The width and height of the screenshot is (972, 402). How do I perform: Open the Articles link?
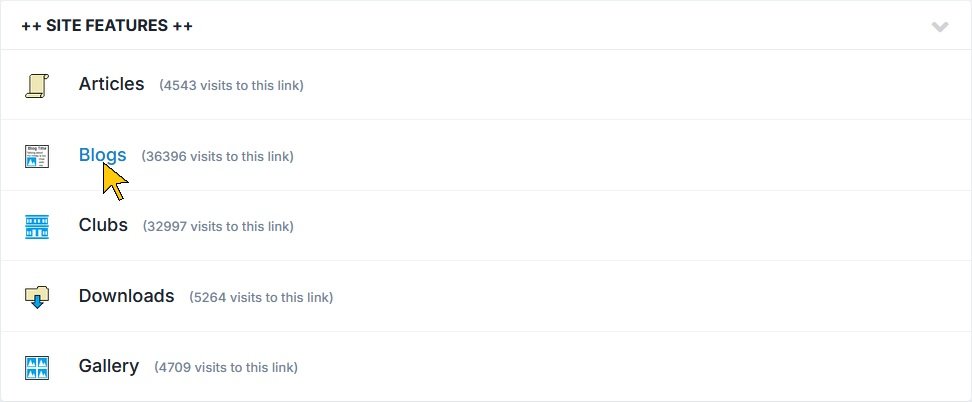coord(111,85)
